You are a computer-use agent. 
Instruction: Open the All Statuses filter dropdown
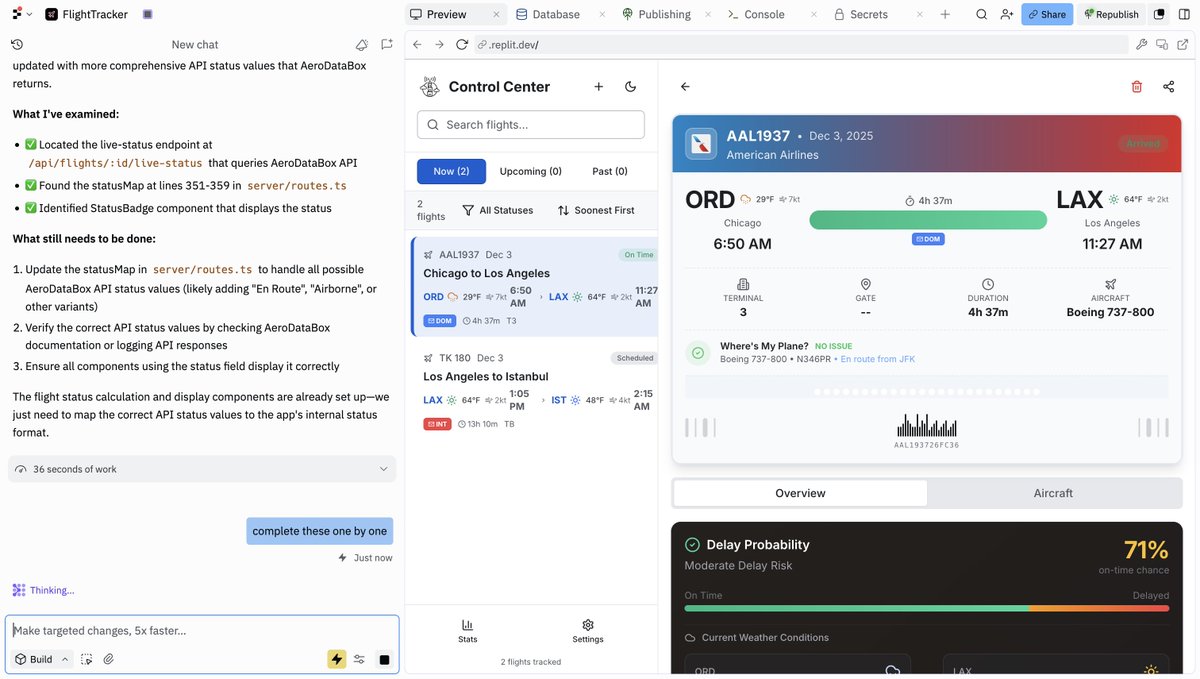[x=498, y=211]
